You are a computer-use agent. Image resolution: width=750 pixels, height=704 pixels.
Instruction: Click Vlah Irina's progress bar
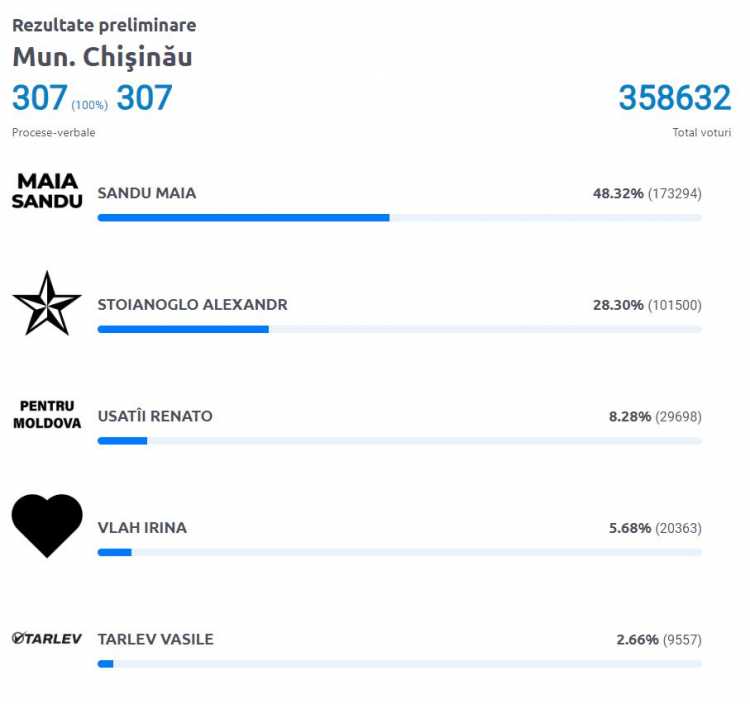click(399, 552)
